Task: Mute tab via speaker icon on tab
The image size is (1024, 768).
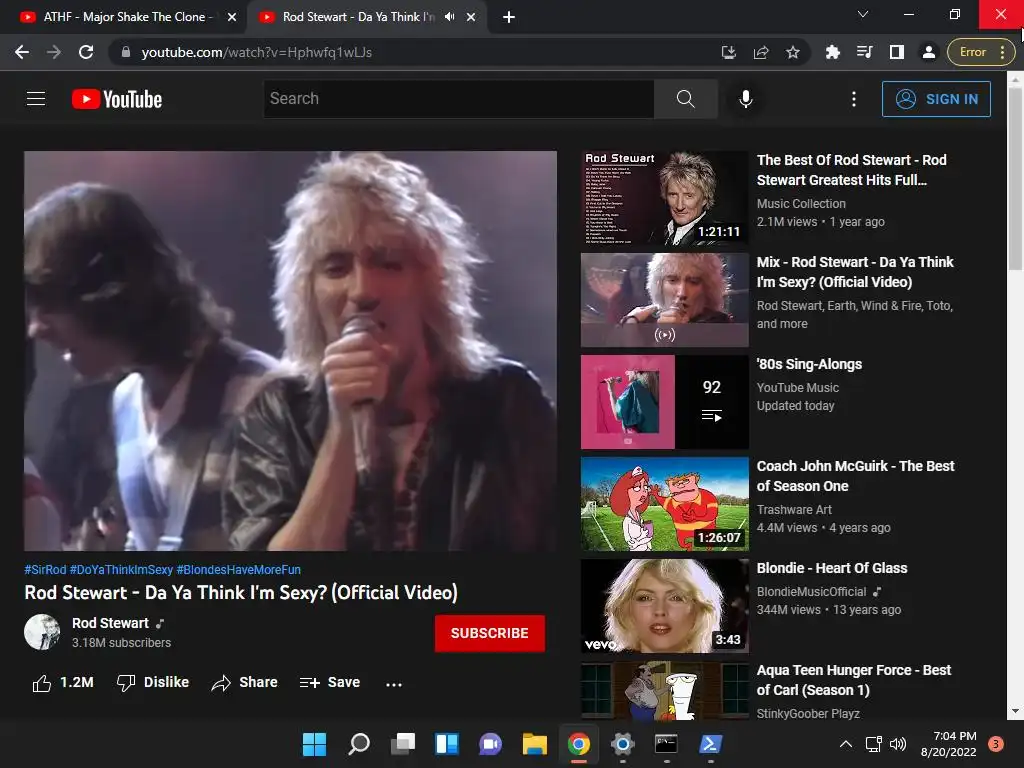Action: [x=449, y=17]
